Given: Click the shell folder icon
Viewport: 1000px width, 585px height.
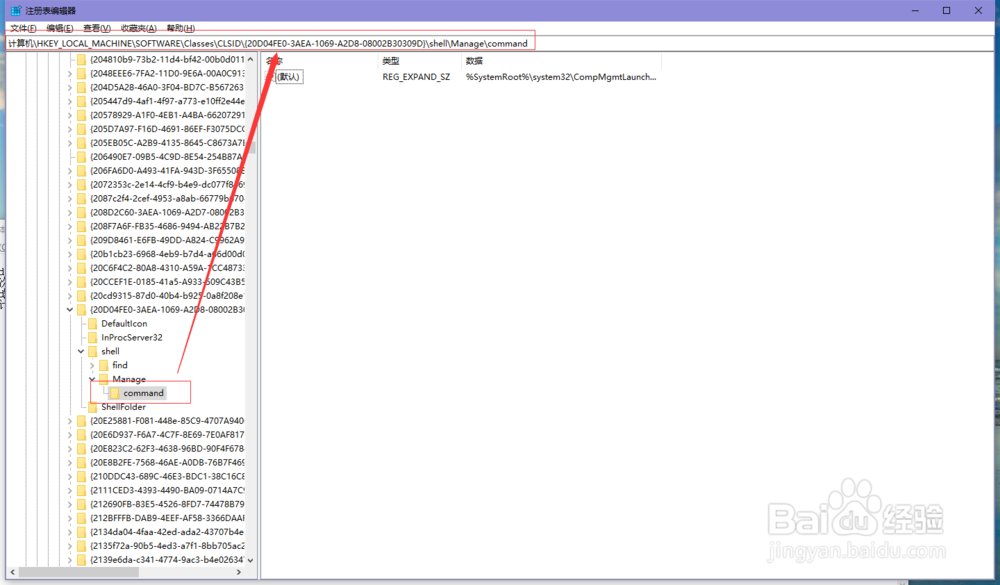Looking at the screenshot, I should (x=92, y=352).
